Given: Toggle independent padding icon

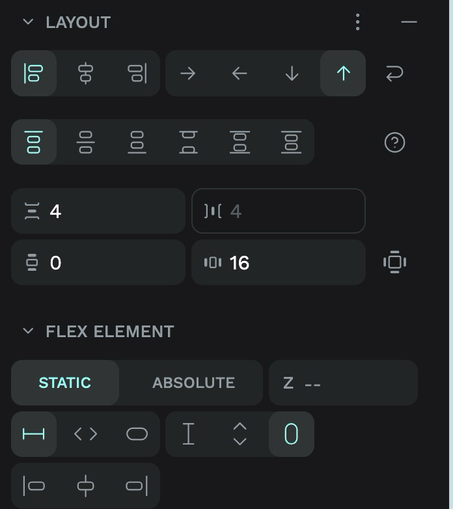Looking at the screenshot, I should point(395,262).
